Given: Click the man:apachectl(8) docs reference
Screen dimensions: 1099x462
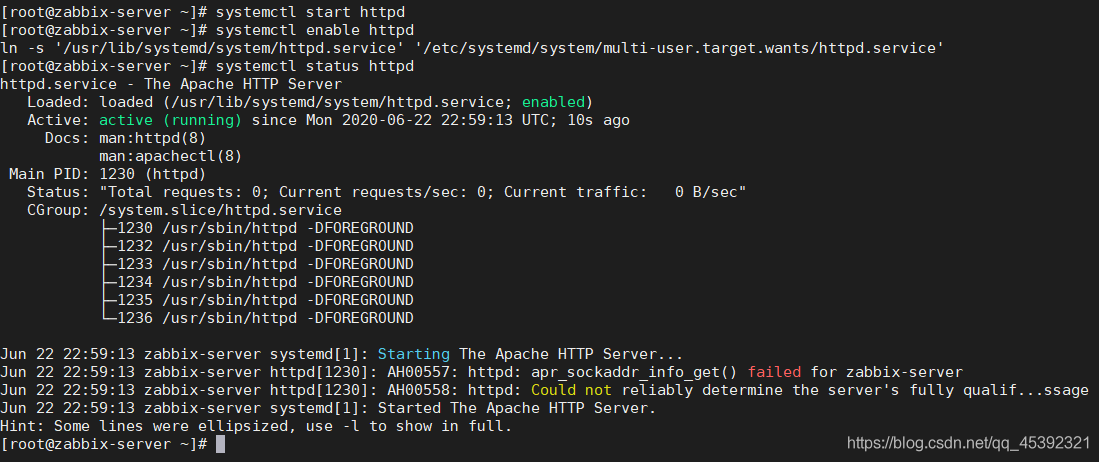Looking at the screenshot, I should (x=170, y=156).
